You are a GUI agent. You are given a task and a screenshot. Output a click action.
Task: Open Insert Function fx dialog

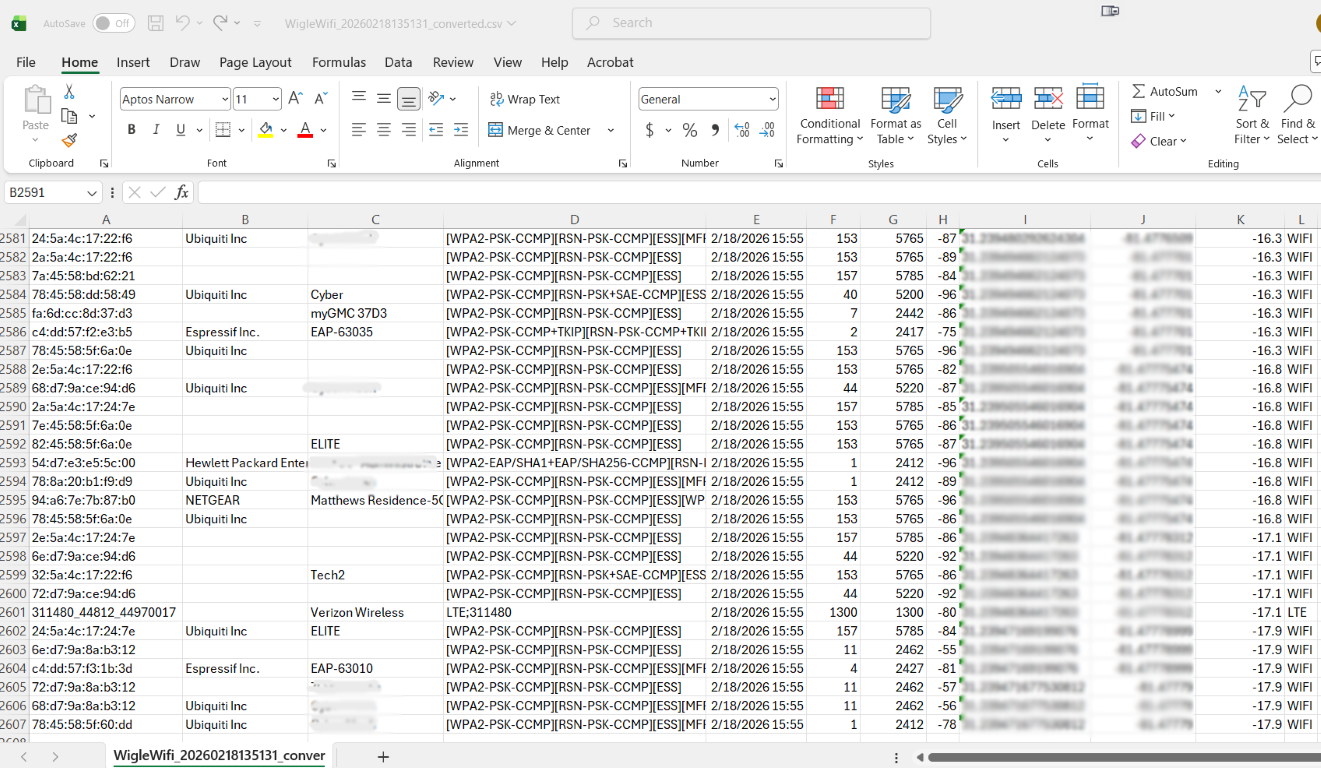(x=181, y=193)
